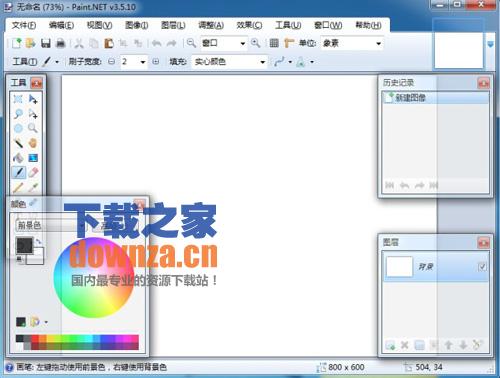Screen dimensions: 500x378
Task: Open the 调整(A) menu
Action: tap(211, 25)
